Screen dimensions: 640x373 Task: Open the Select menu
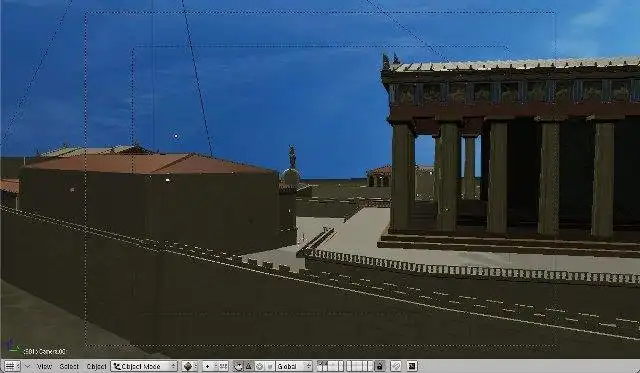(x=69, y=366)
